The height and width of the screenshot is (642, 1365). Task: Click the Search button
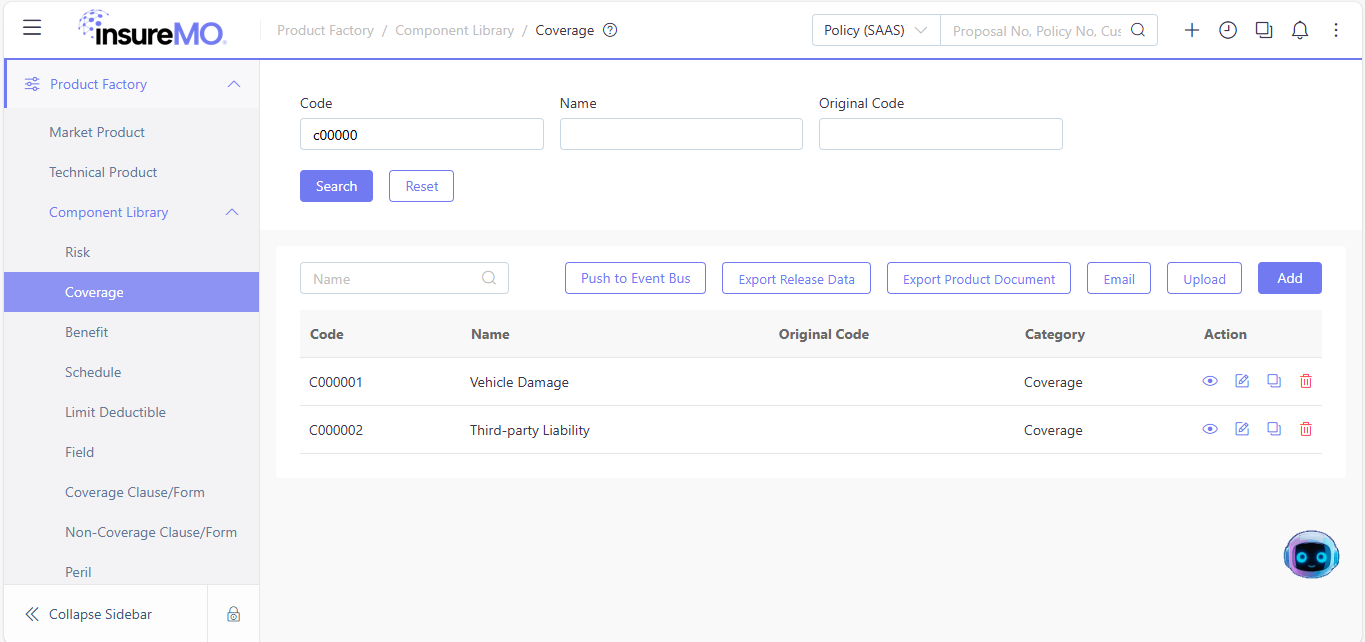(336, 186)
